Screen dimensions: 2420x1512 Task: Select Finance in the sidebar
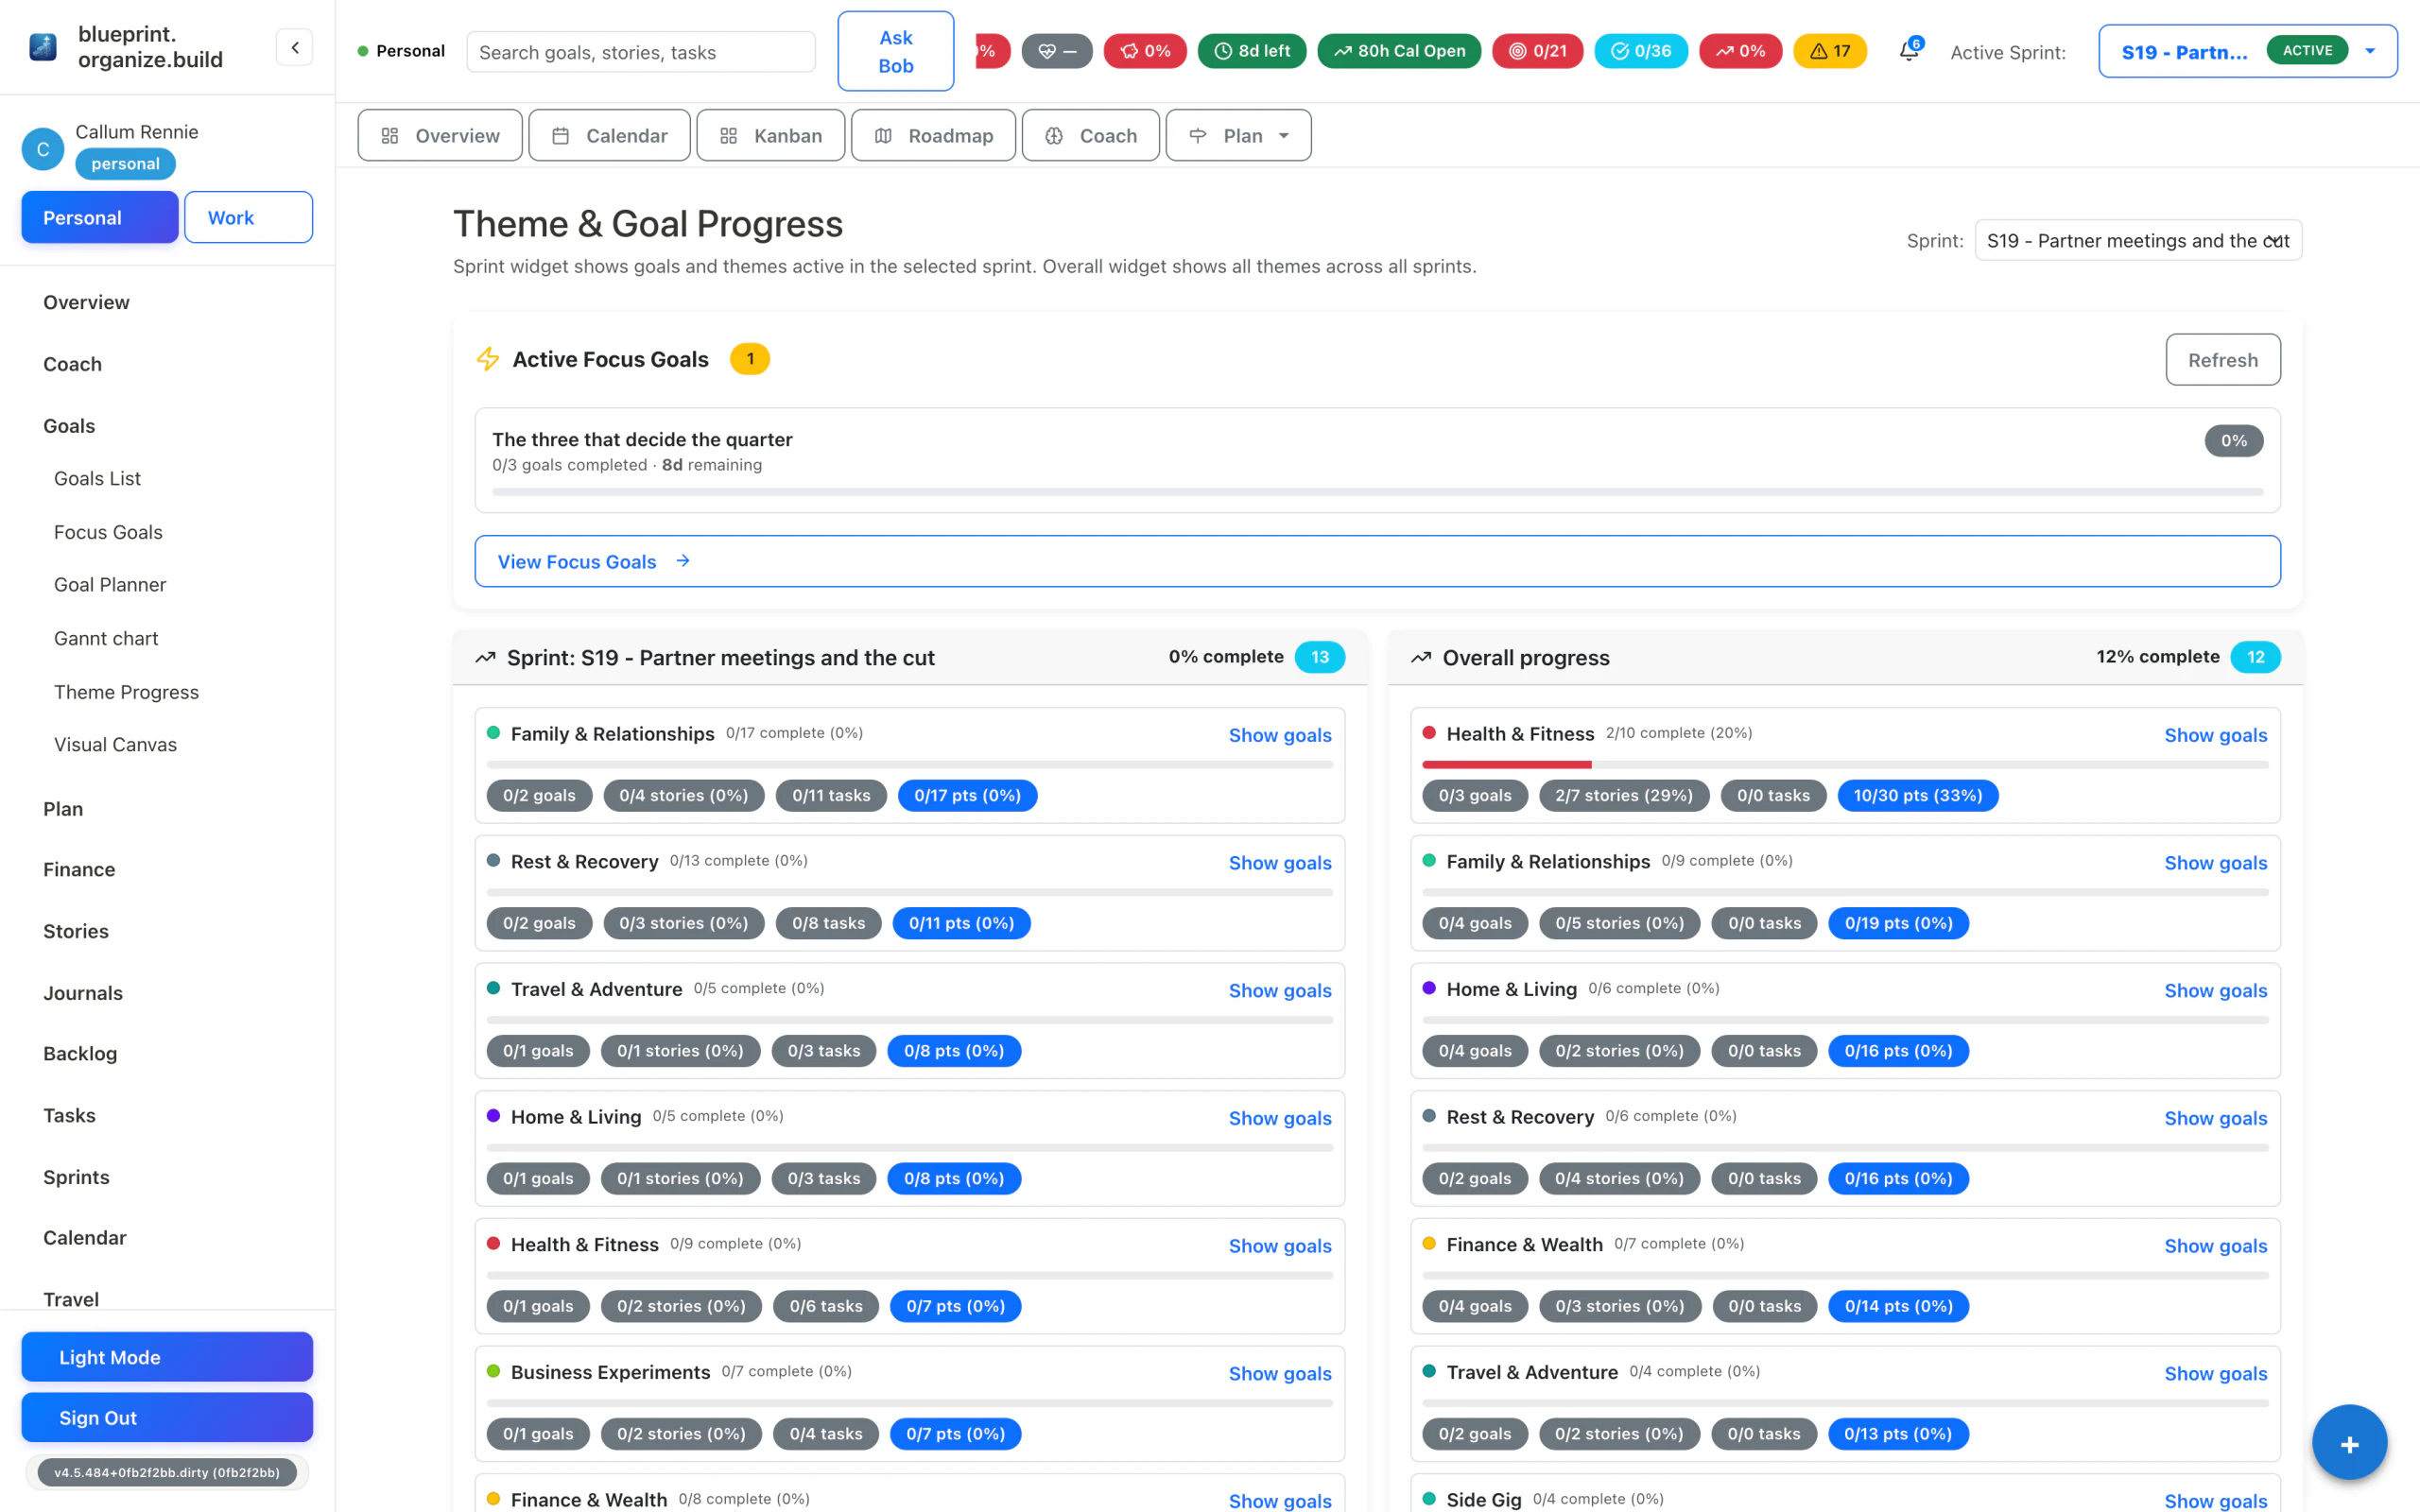pos(79,869)
